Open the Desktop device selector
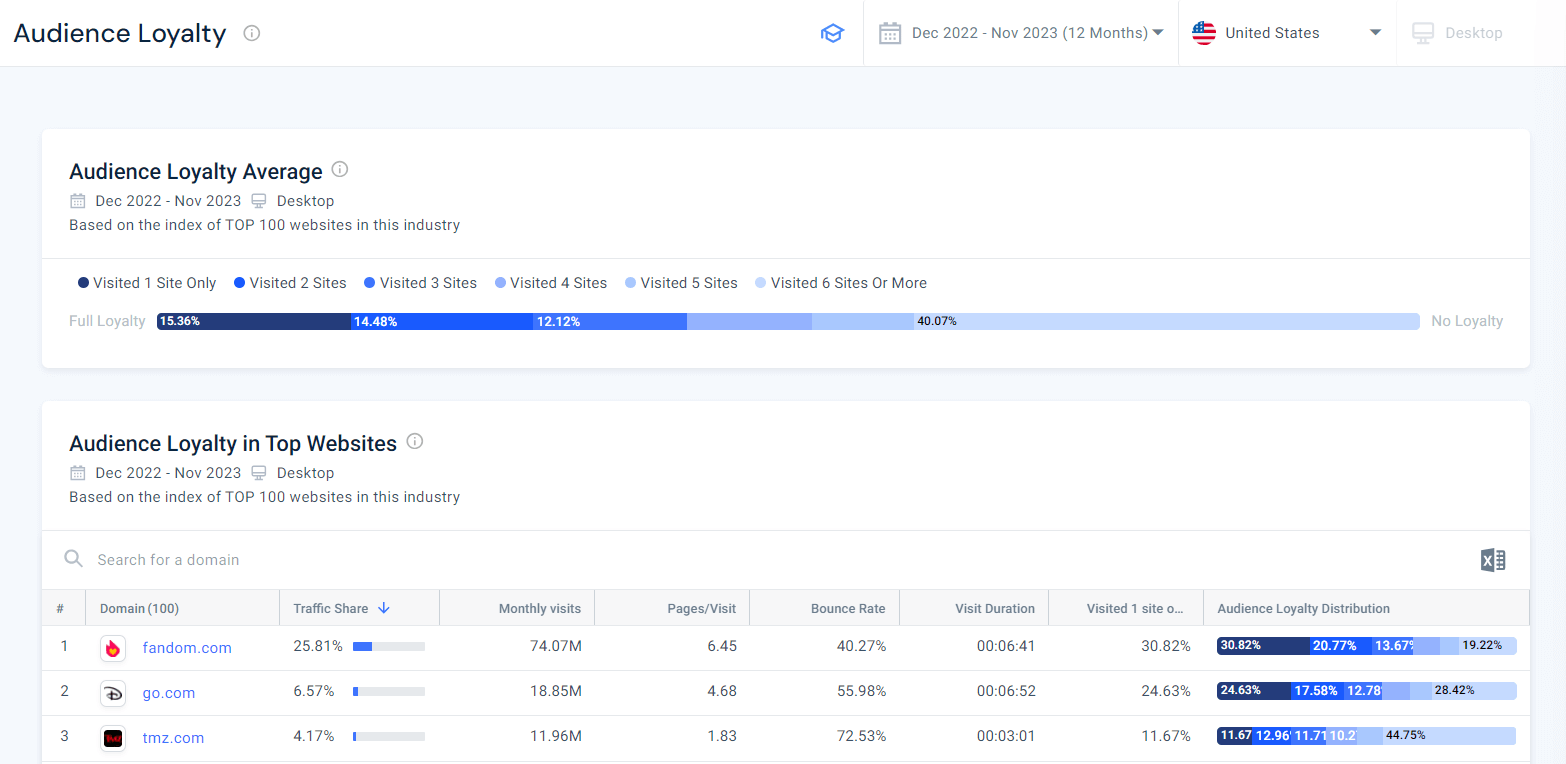Screen dimensions: 1566x764 pyautogui.click(x=1458, y=33)
